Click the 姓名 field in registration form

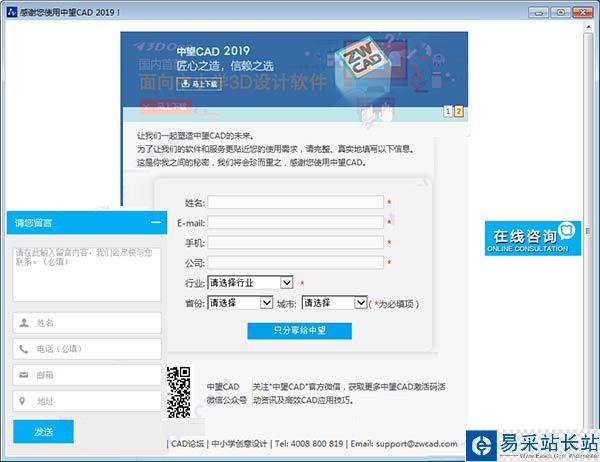[x=295, y=202]
